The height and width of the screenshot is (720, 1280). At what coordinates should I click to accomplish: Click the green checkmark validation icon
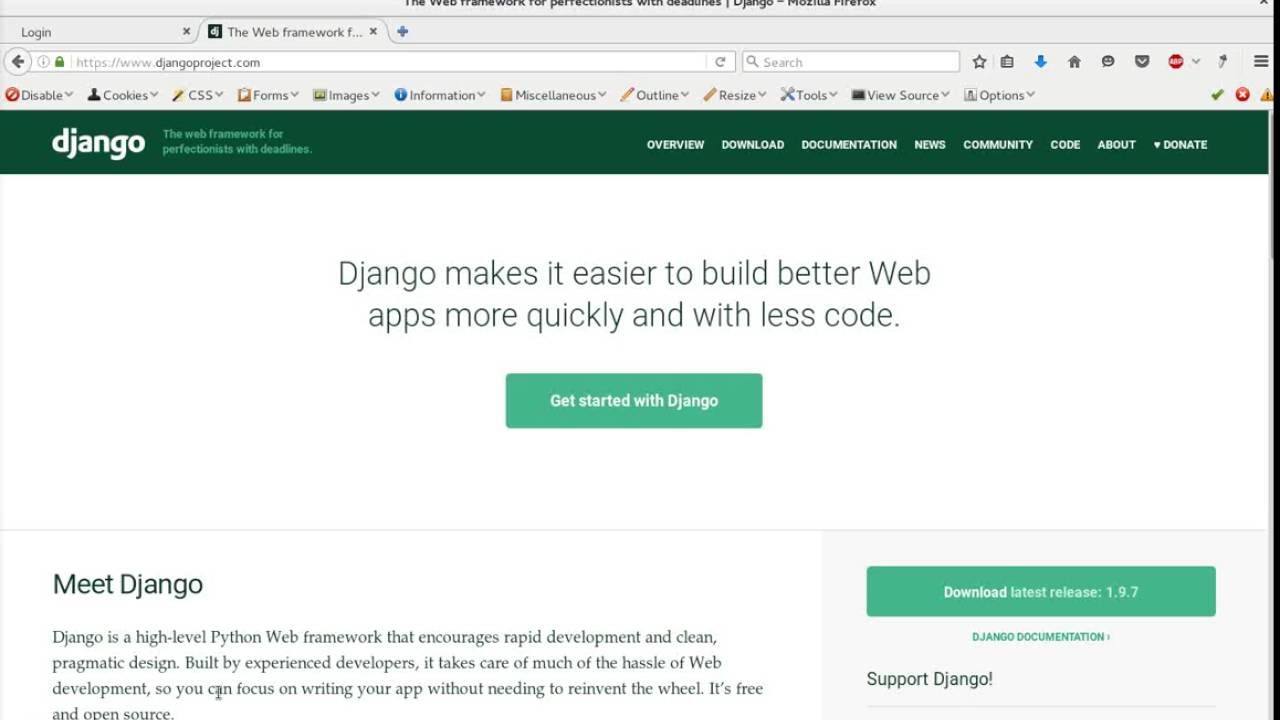tap(1217, 95)
